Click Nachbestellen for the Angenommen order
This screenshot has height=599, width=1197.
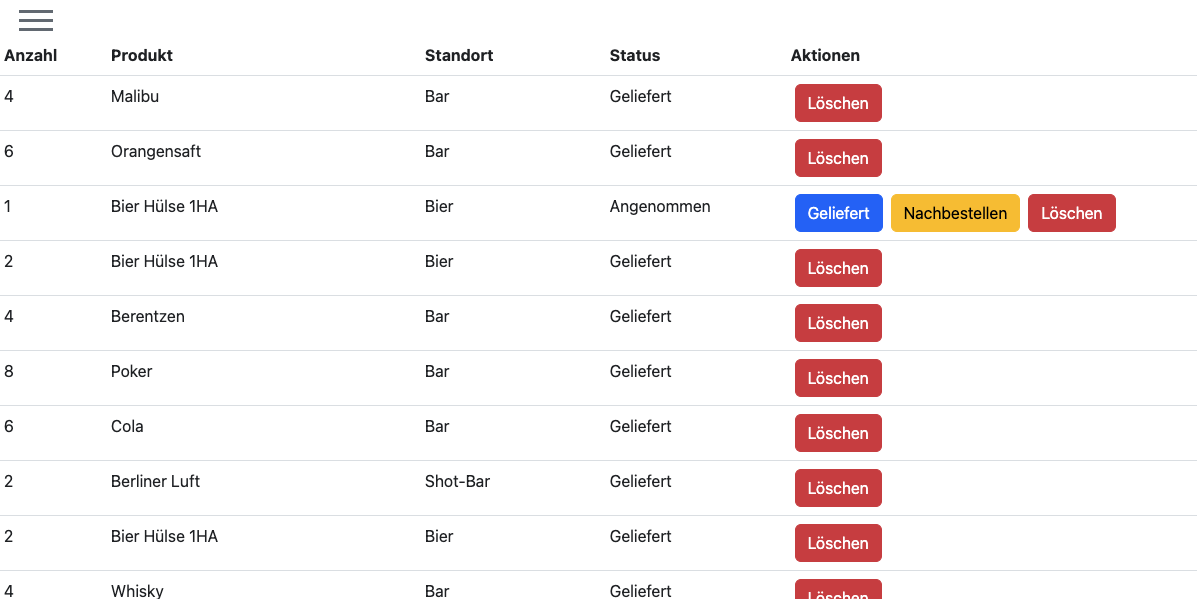coord(955,213)
